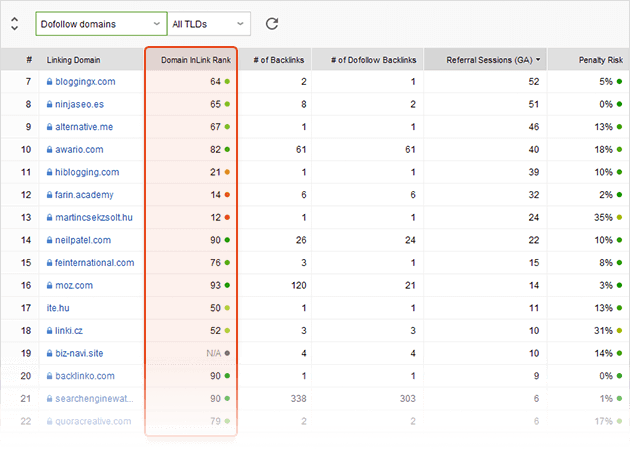This screenshot has width=630, height=459.
Task: Click the Penalty Risk column header
Action: coord(603,60)
